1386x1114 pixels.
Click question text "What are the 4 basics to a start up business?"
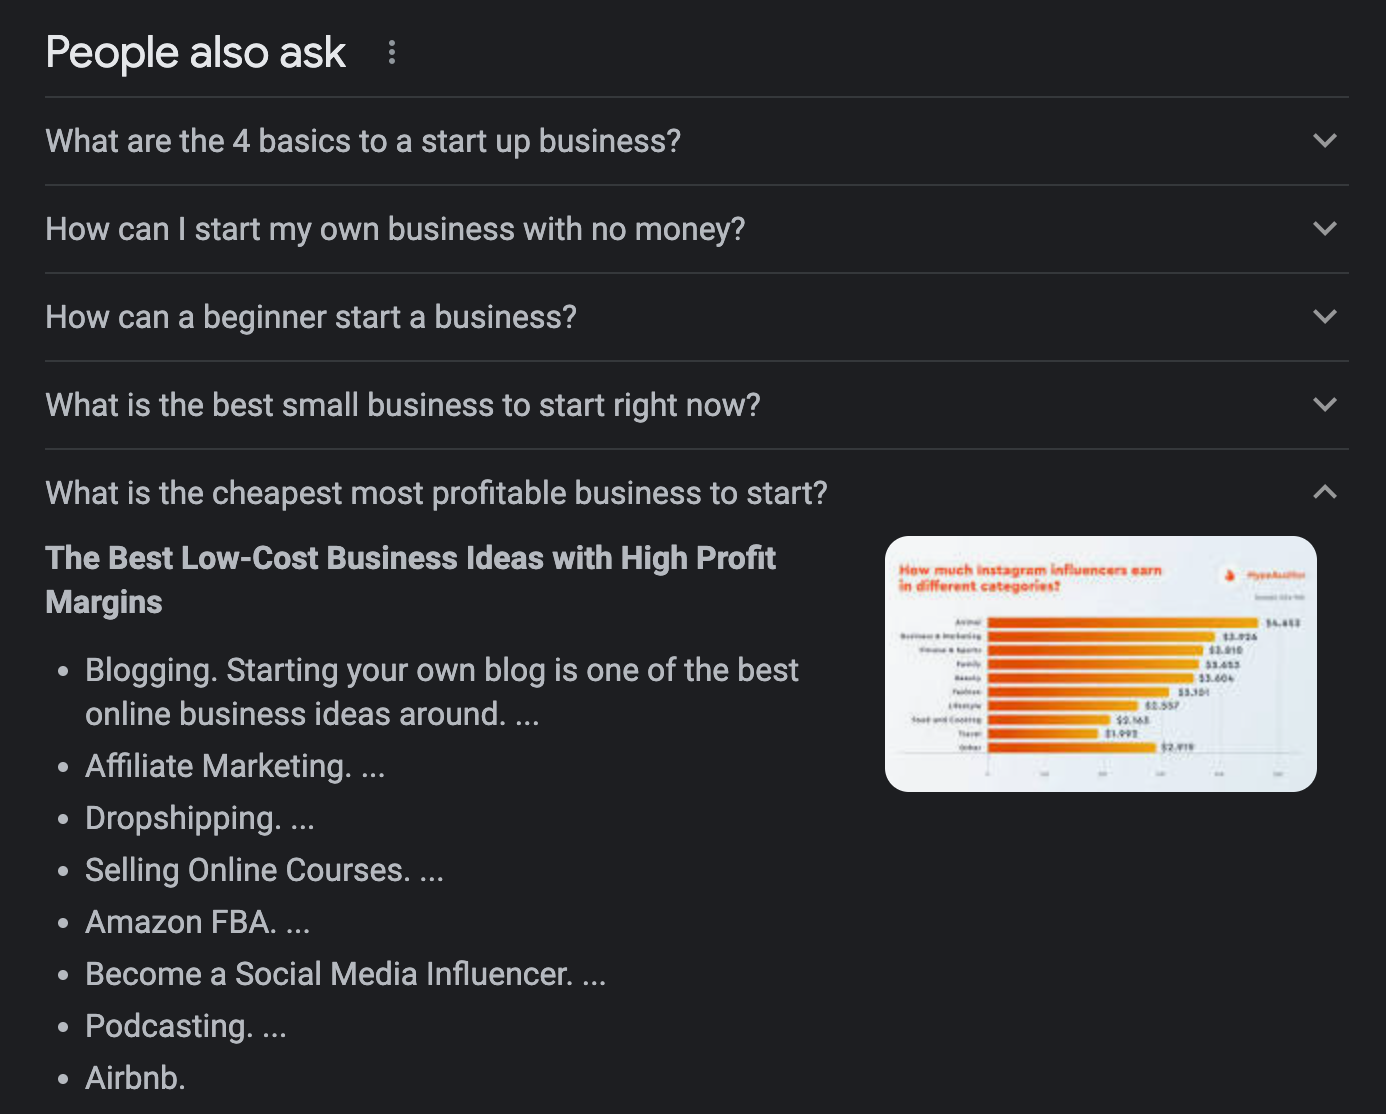363,141
